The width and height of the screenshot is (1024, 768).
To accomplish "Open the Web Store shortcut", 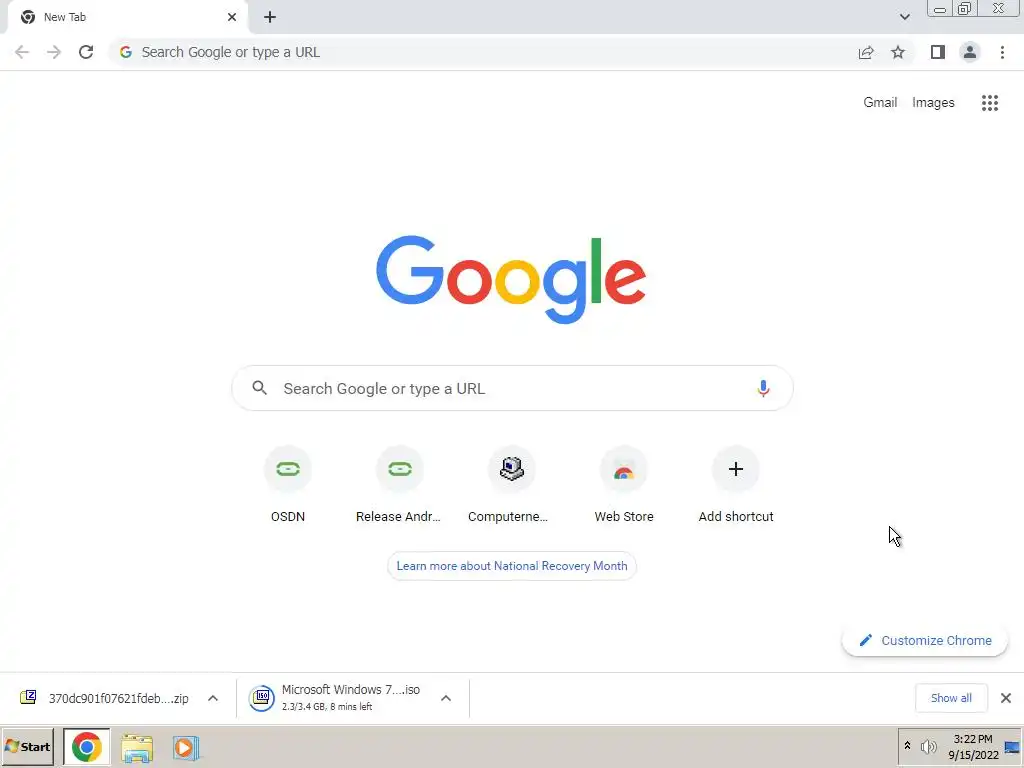I will coord(624,486).
